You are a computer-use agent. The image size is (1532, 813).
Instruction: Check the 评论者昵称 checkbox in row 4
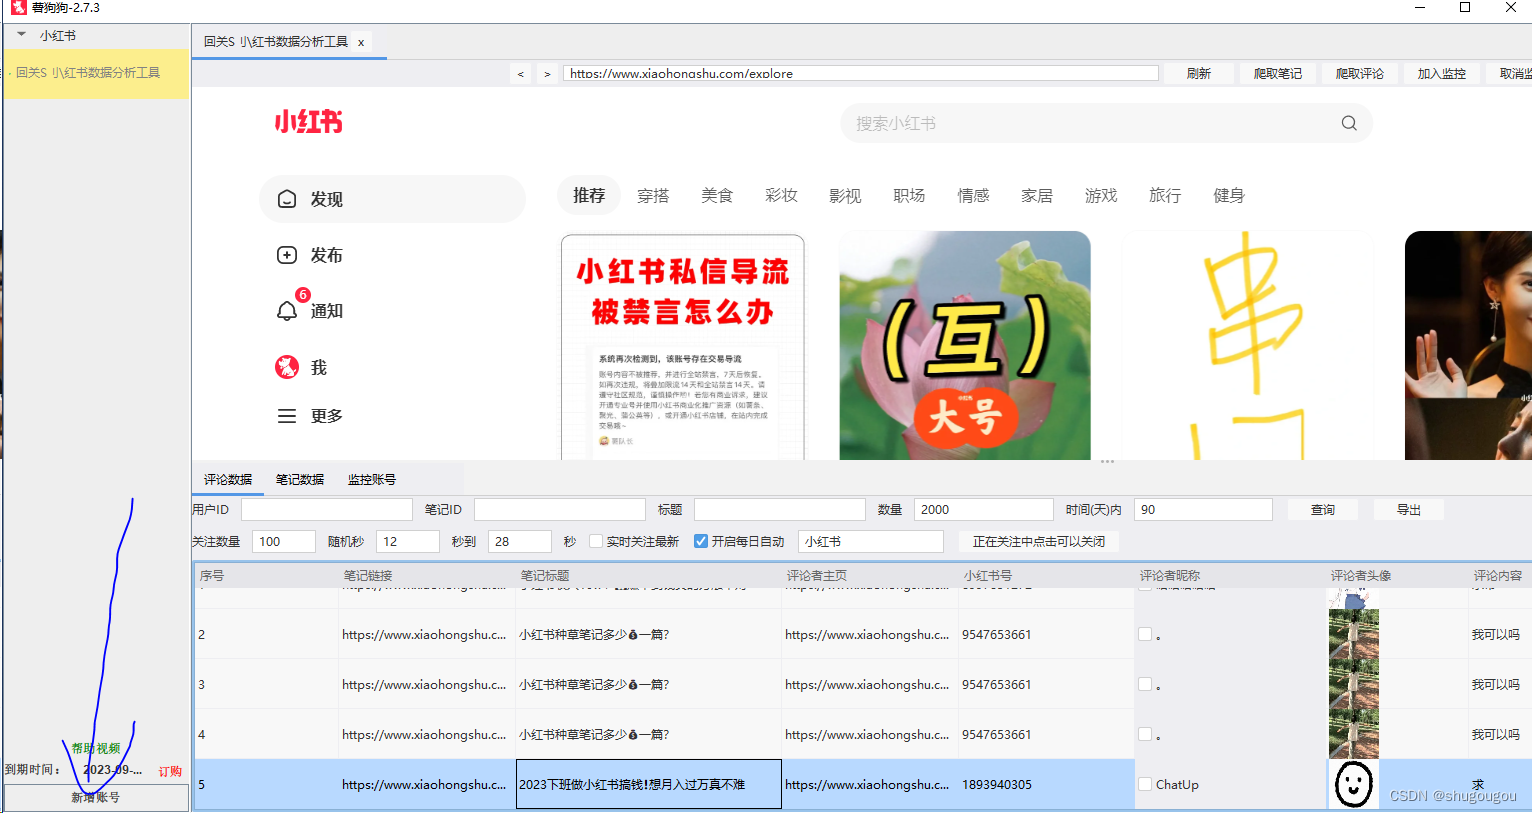[1145, 734]
